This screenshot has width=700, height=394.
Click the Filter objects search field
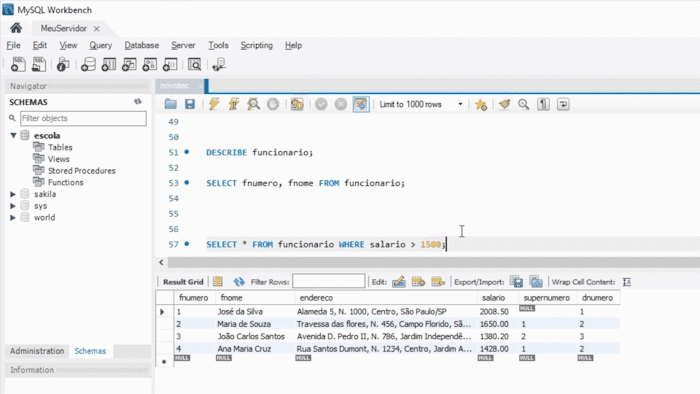point(83,118)
